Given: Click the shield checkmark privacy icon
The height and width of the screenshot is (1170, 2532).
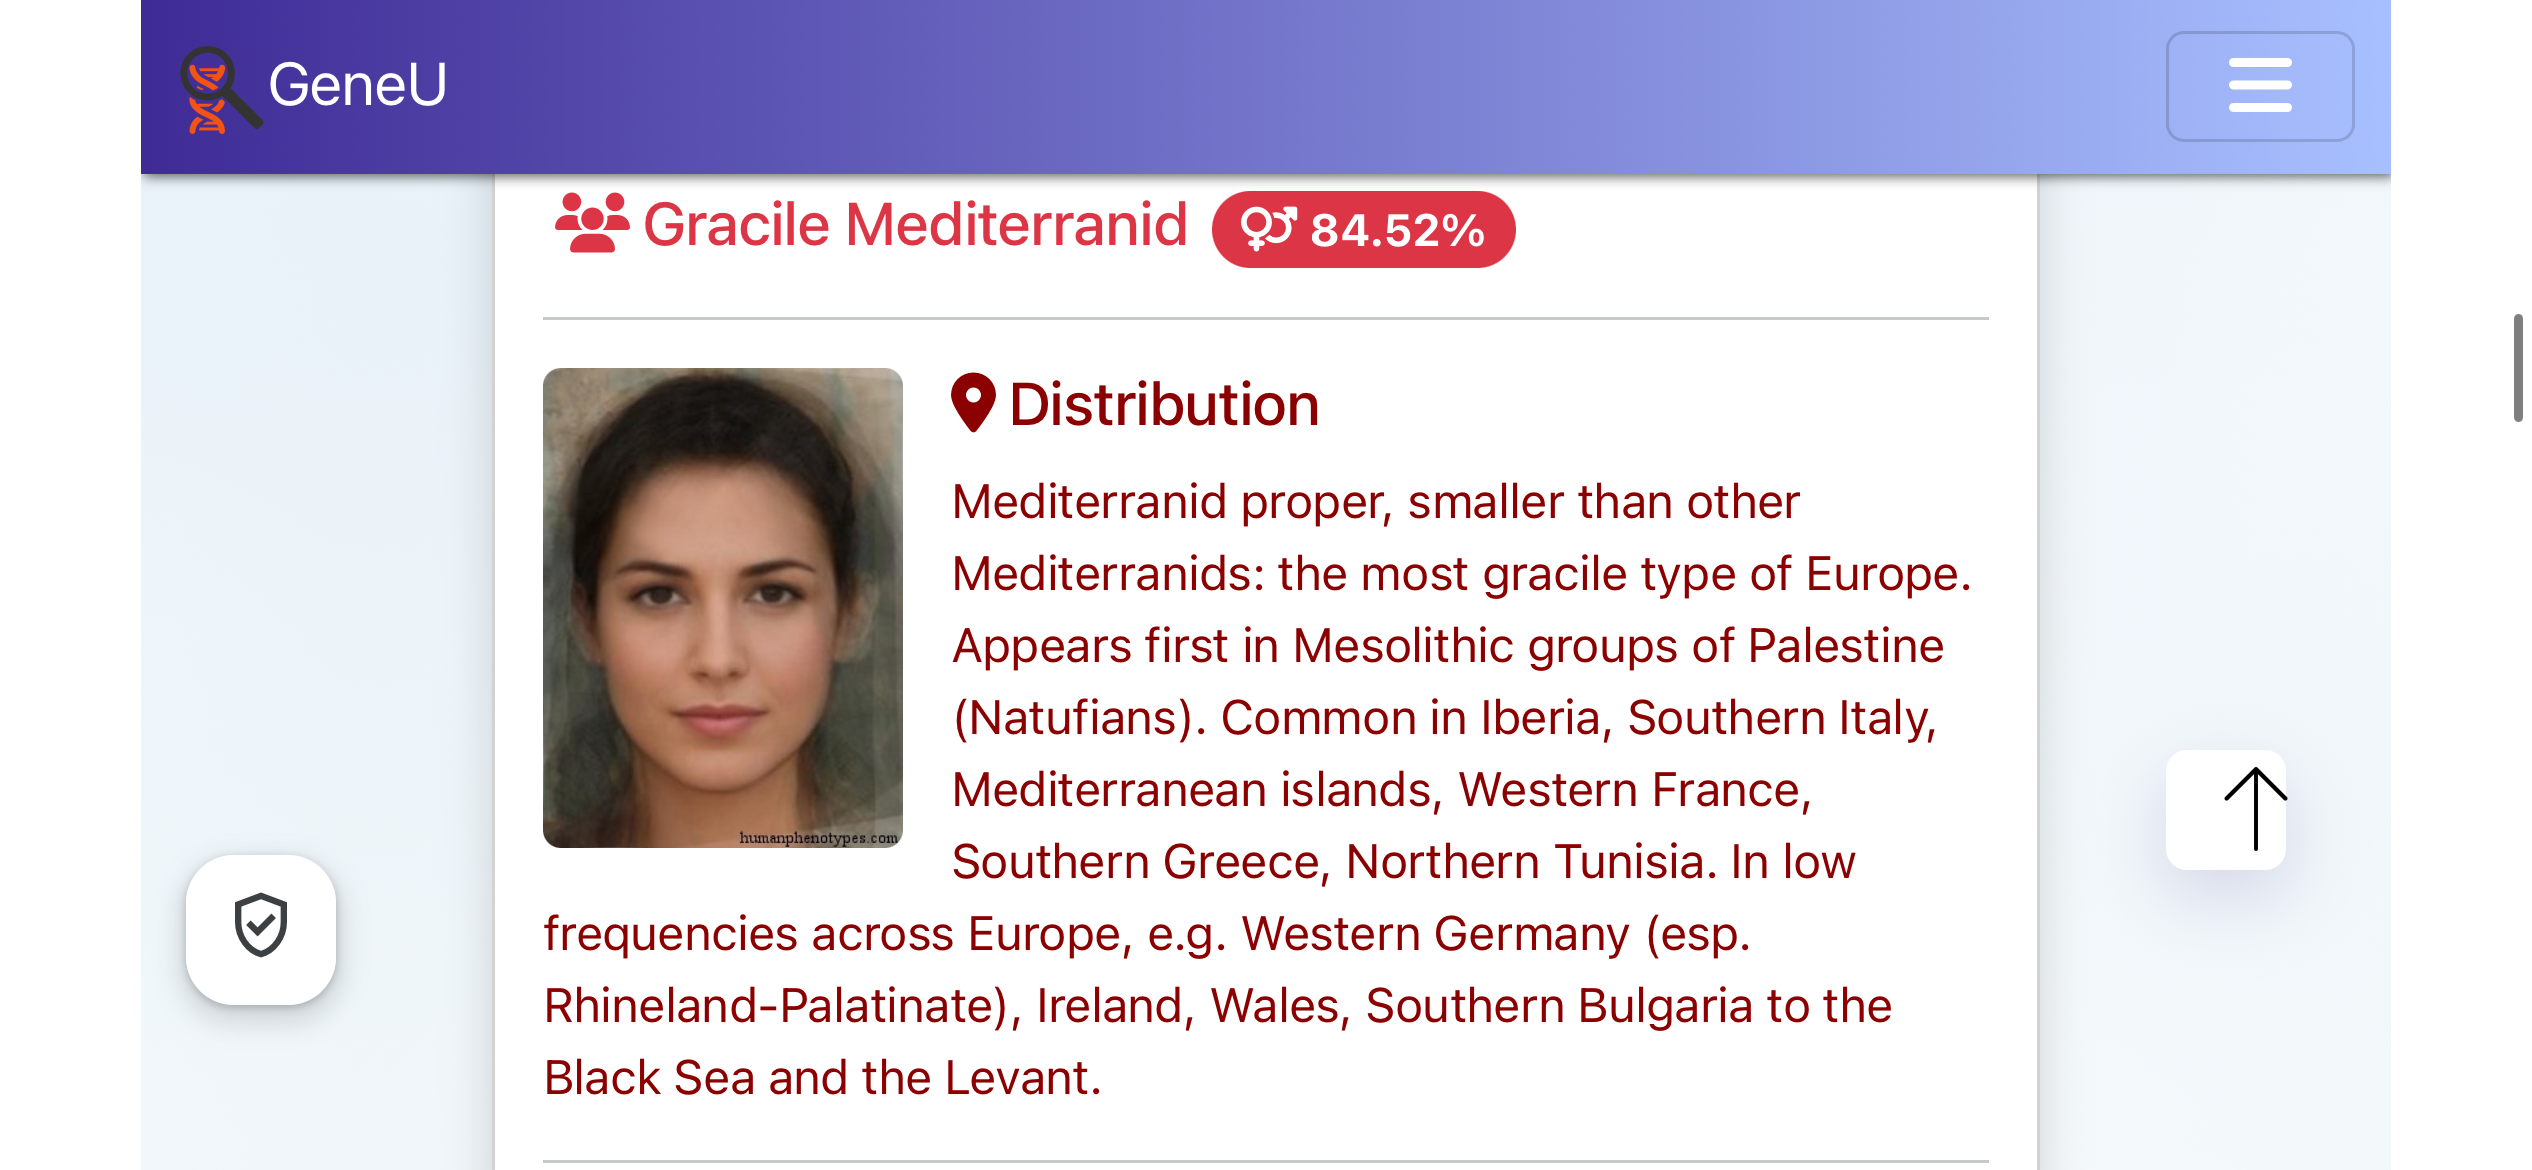Looking at the screenshot, I should [x=261, y=925].
